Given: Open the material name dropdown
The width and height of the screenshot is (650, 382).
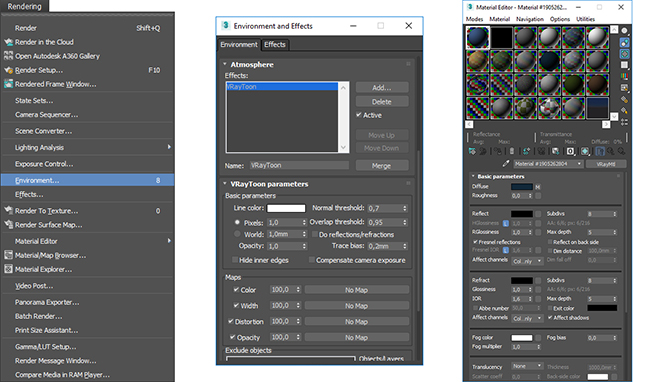Looking at the screenshot, I should 548,164.
